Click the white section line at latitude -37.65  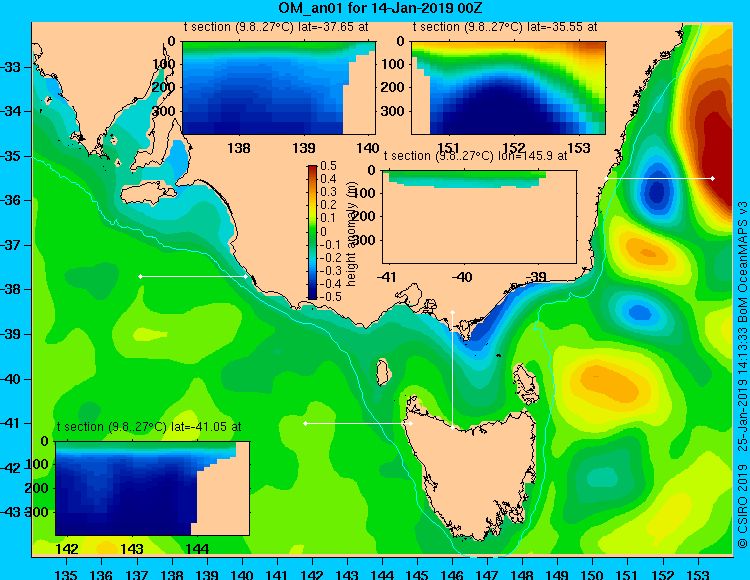(193, 276)
